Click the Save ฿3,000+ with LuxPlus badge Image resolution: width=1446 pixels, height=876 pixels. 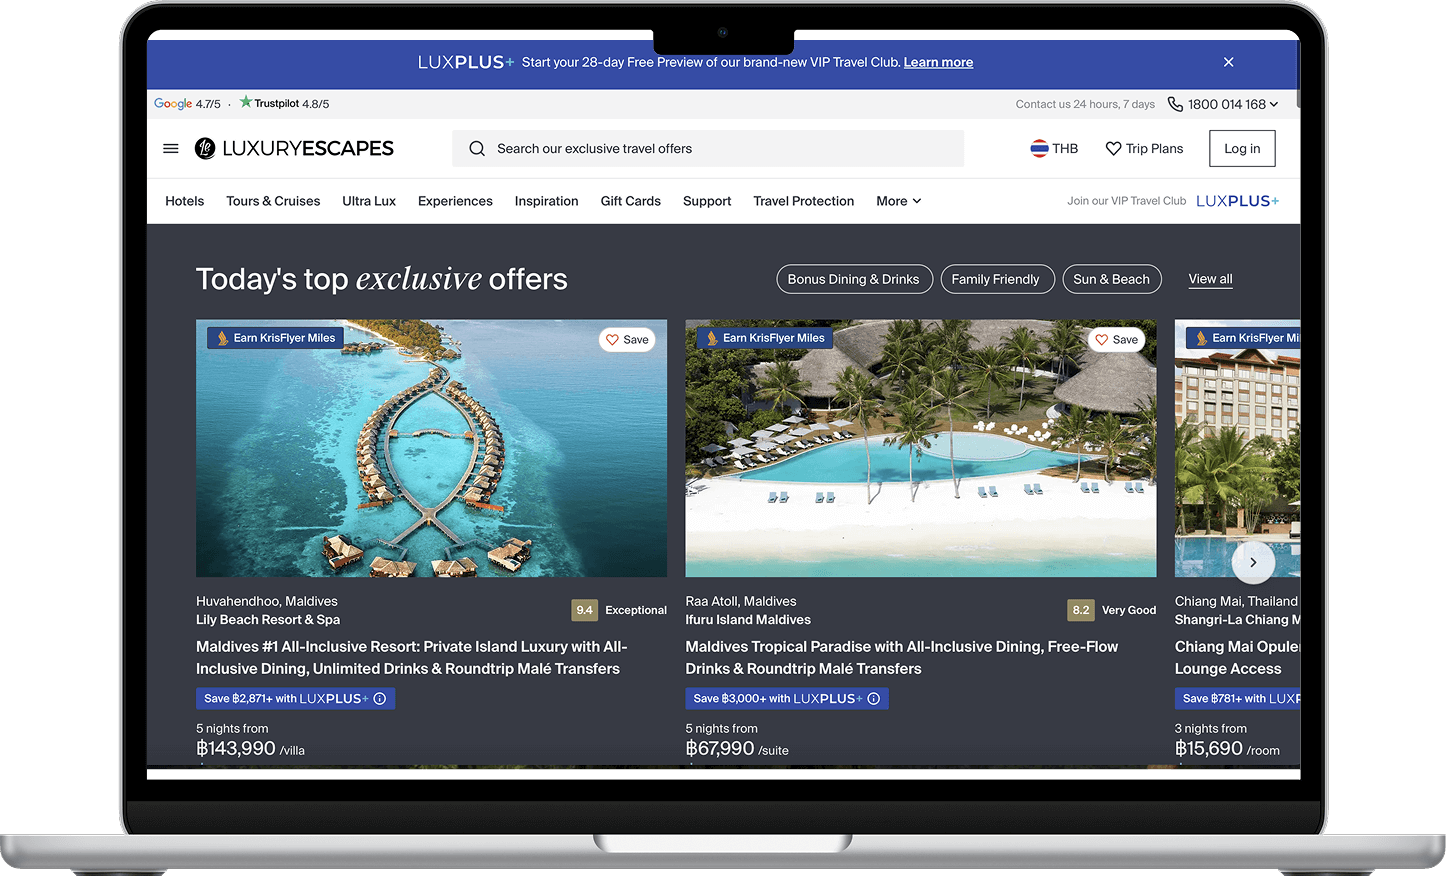[787, 698]
